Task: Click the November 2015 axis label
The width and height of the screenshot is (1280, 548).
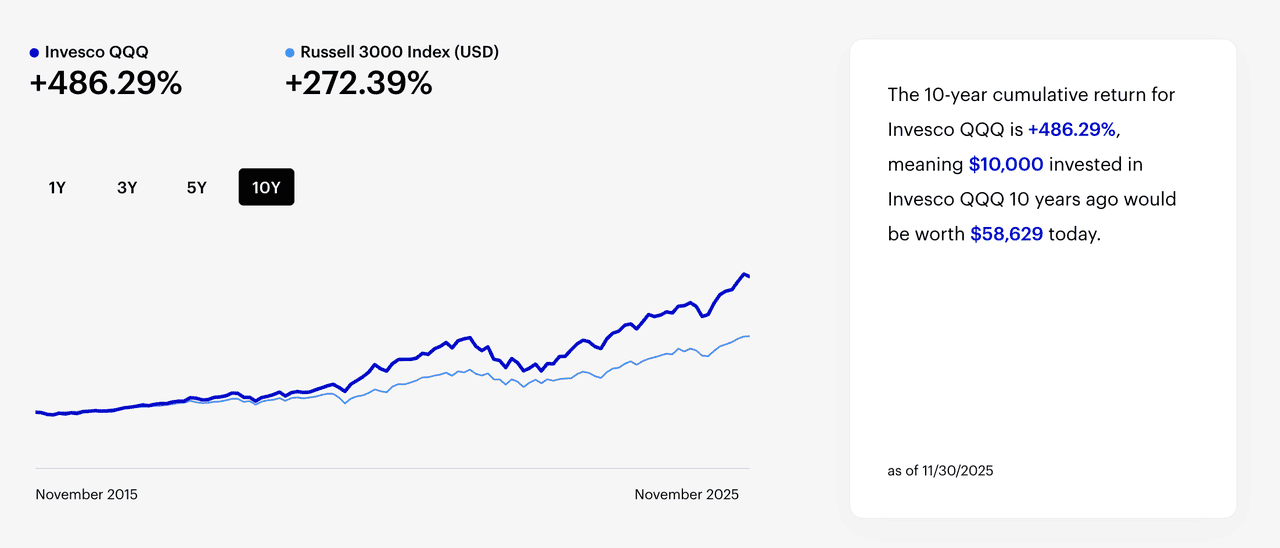Action: point(86,495)
